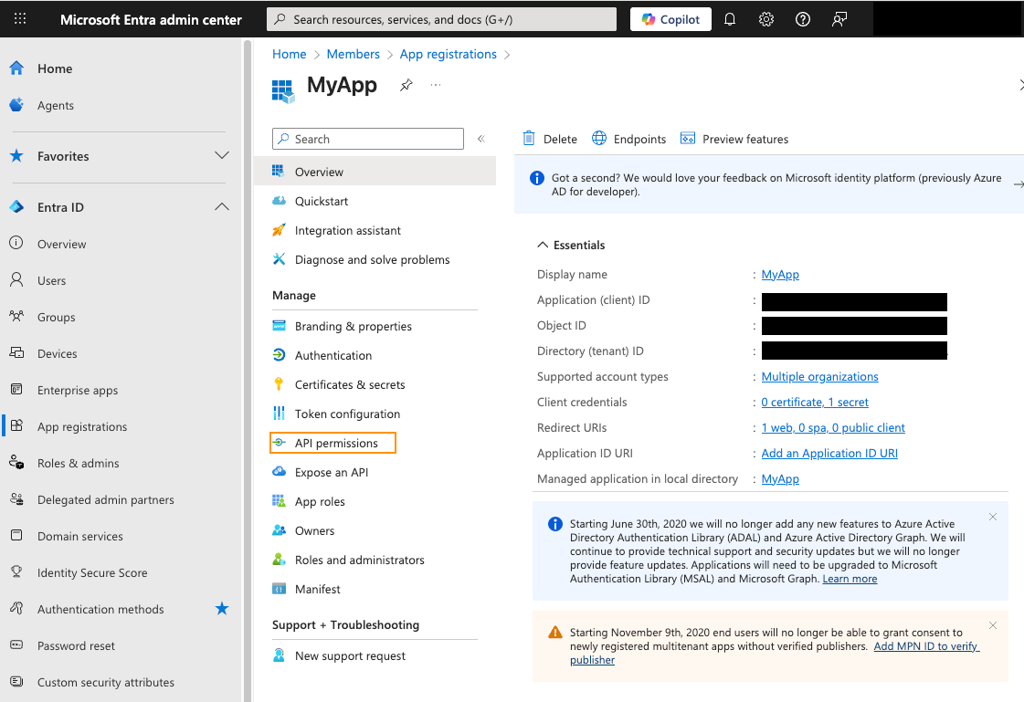Open the 0 certificate, 1 secret link
The width and height of the screenshot is (1024, 702).
tap(814, 402)
